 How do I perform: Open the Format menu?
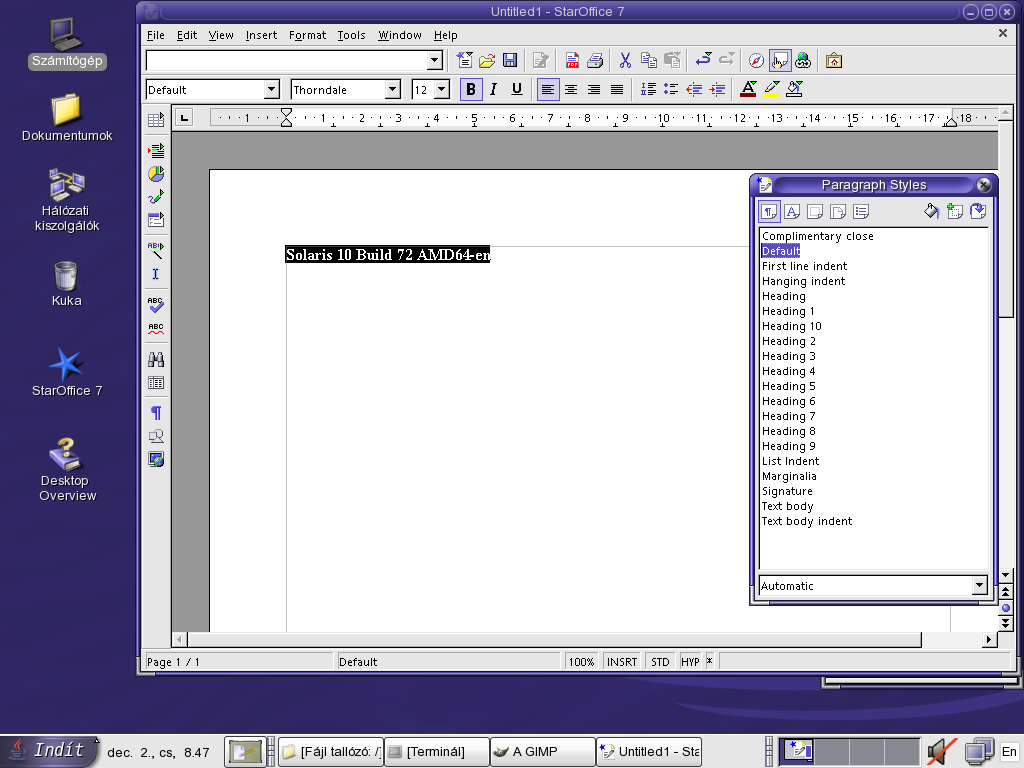307,35
